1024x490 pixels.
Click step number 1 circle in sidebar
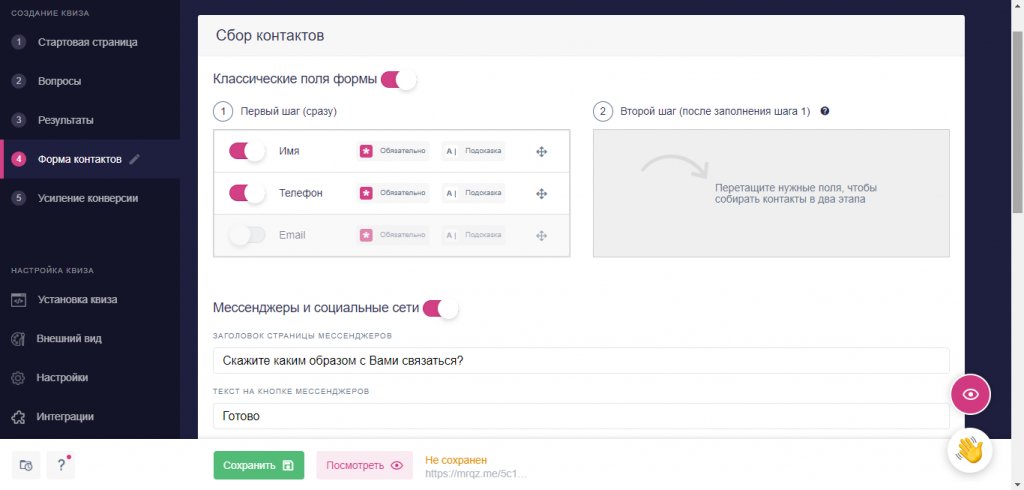point(18,42)
